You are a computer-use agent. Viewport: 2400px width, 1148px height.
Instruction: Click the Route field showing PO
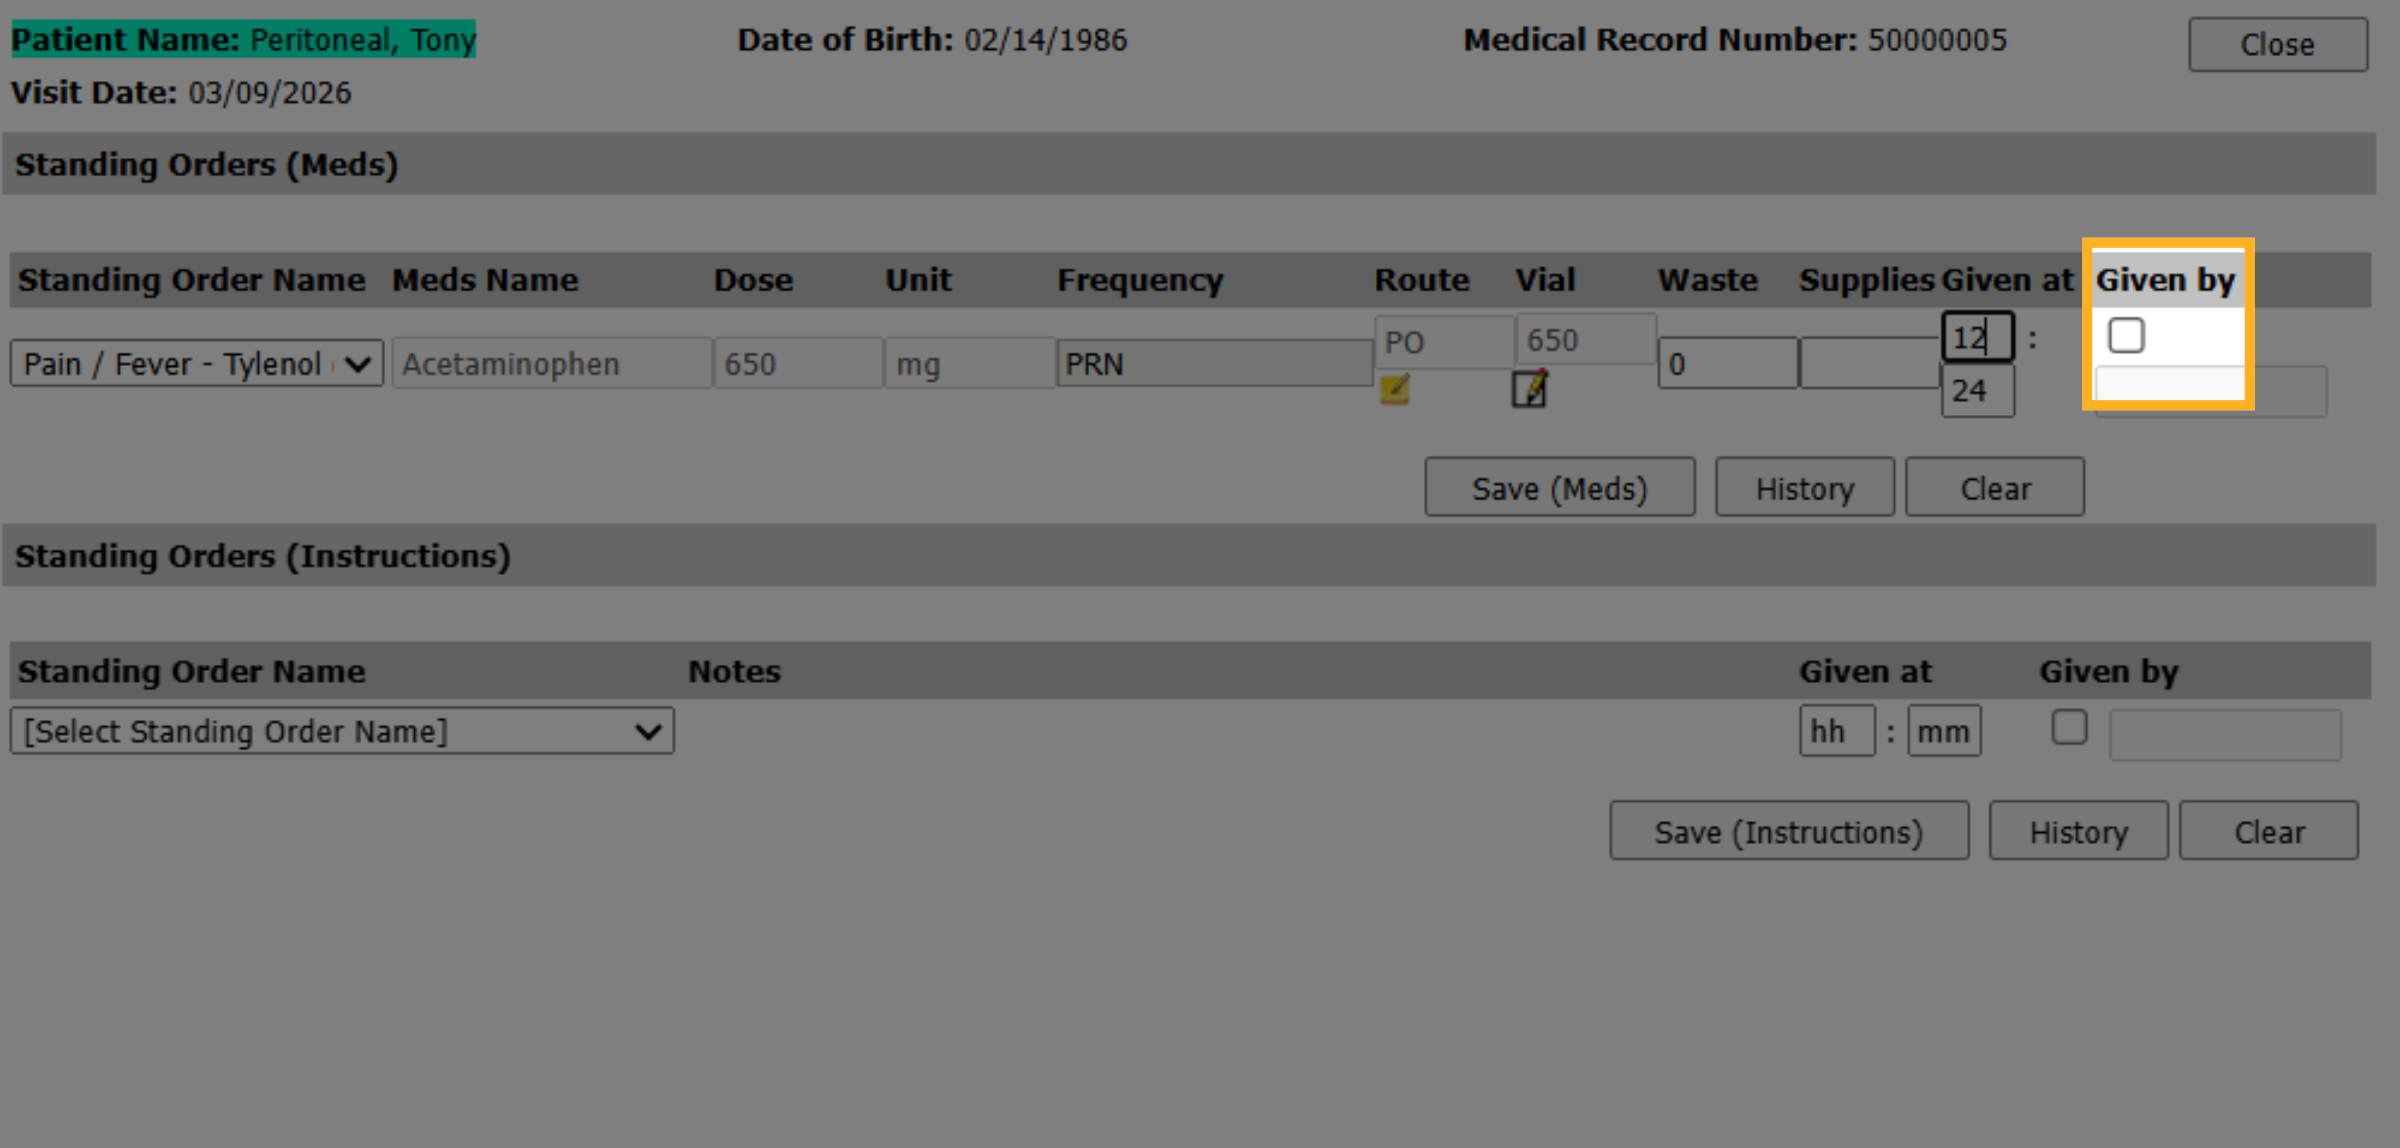tap(1444, 341)
